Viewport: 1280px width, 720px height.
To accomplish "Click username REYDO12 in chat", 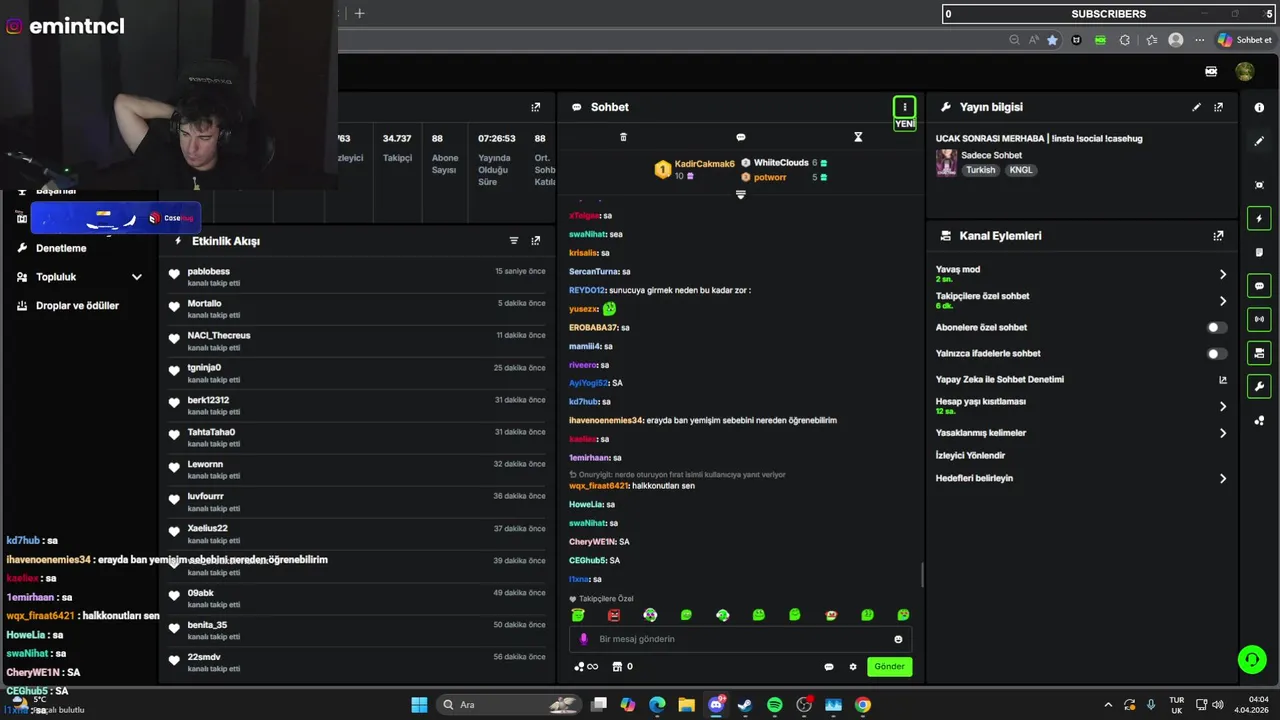I will (587, 290).
